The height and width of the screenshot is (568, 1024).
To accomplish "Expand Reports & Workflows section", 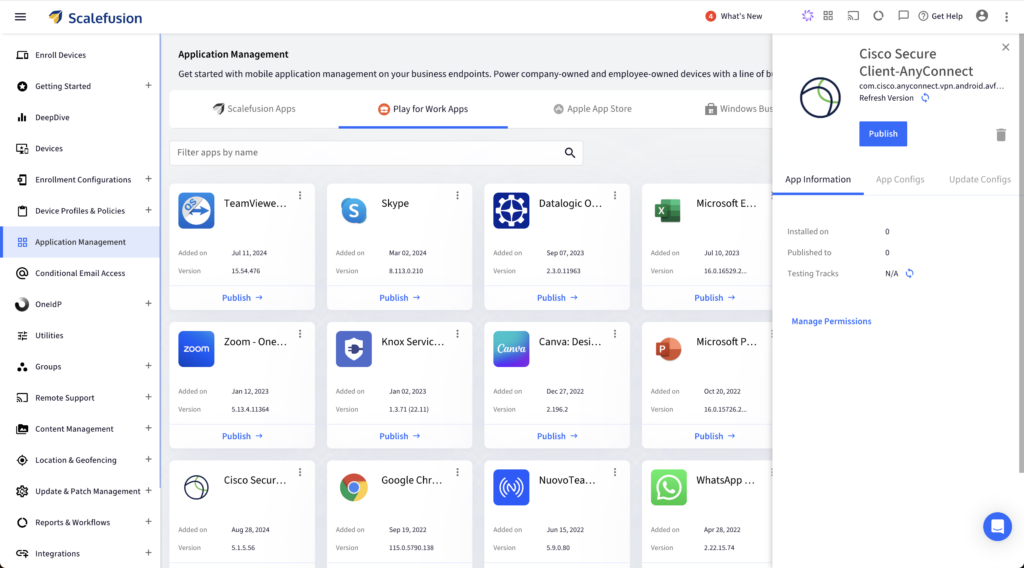I will (148, 522).
